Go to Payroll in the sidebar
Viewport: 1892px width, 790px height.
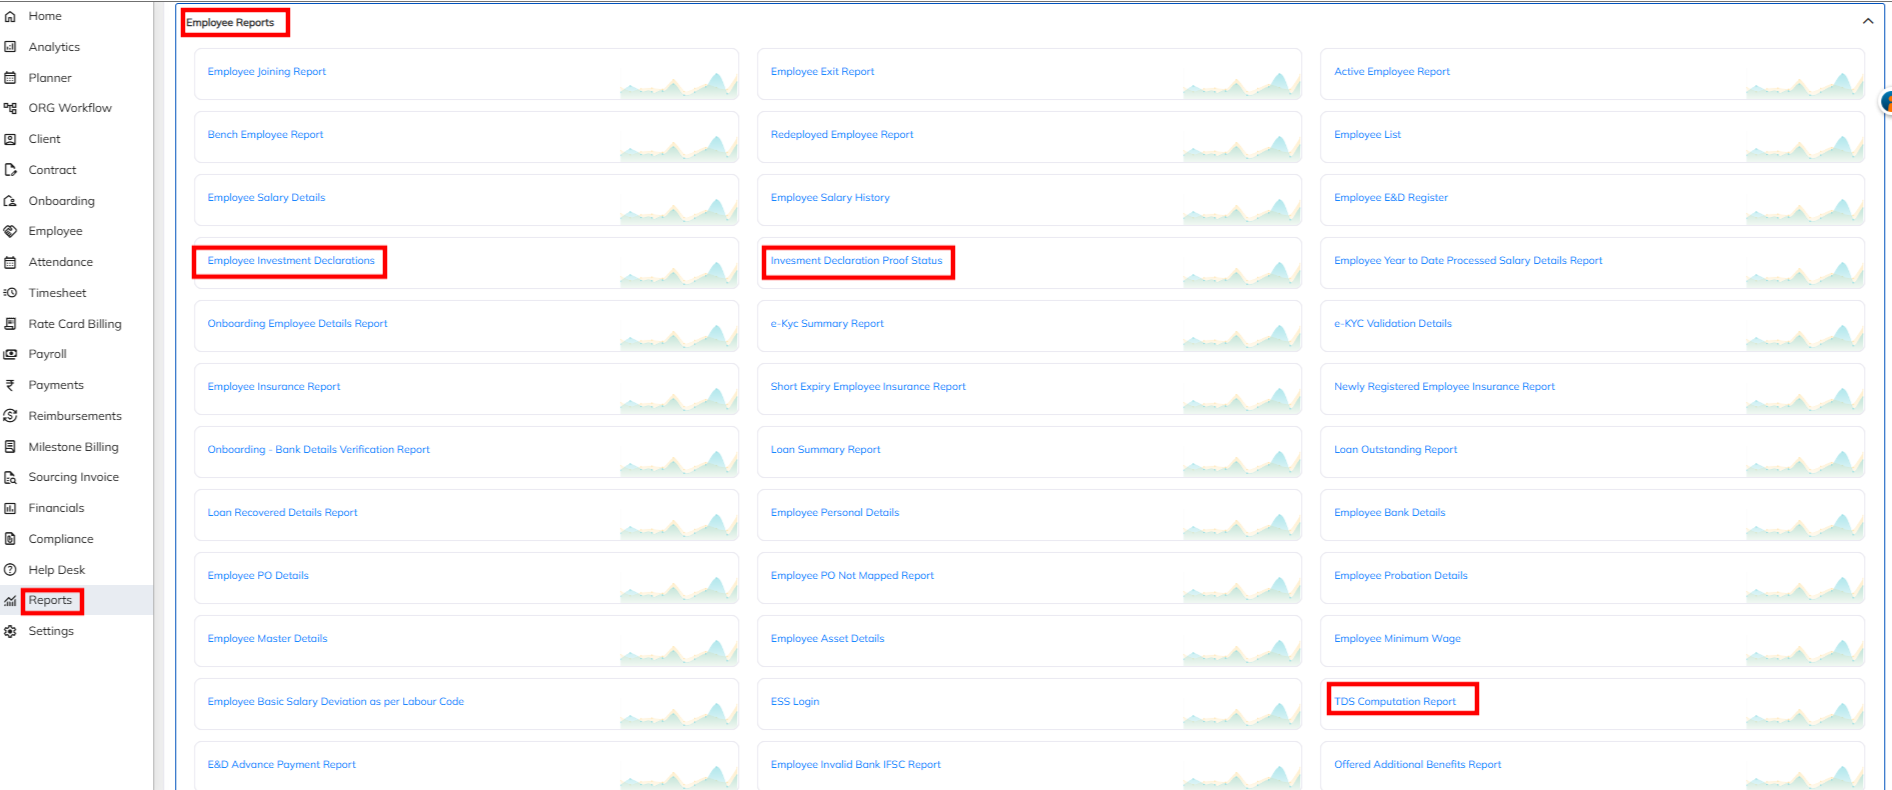47,354
